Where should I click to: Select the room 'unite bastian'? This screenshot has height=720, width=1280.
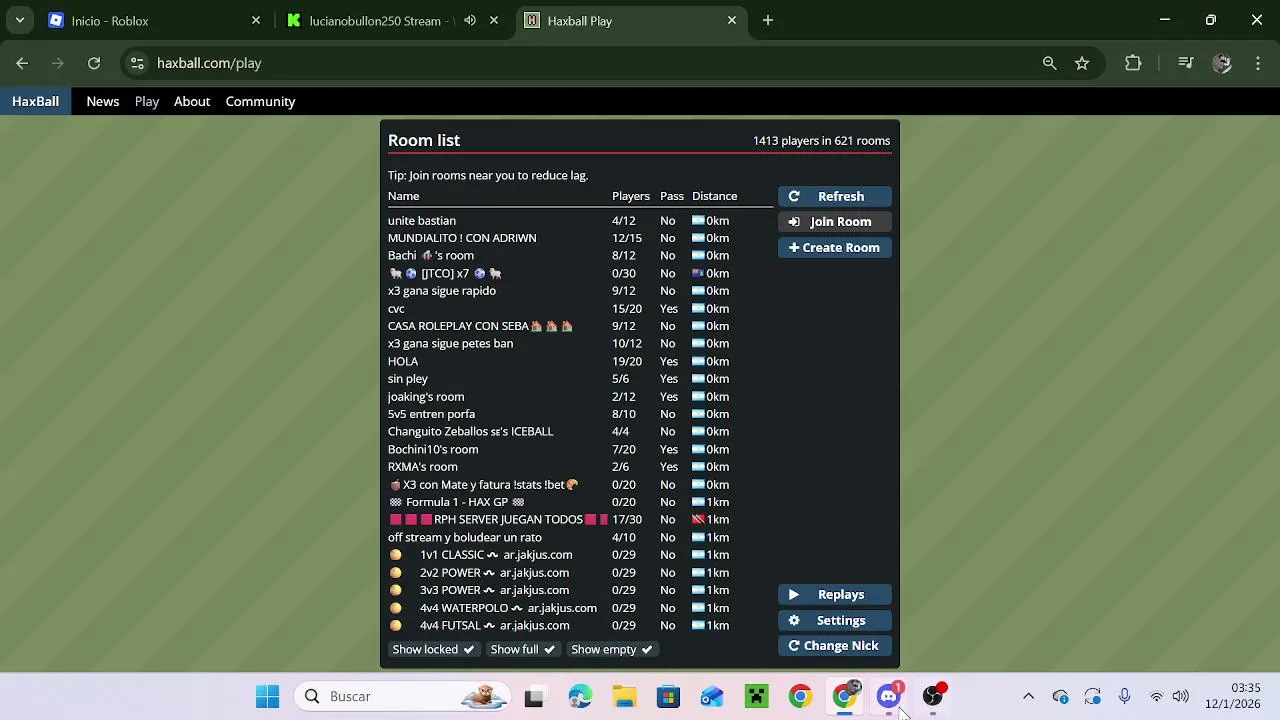(580, 221)
